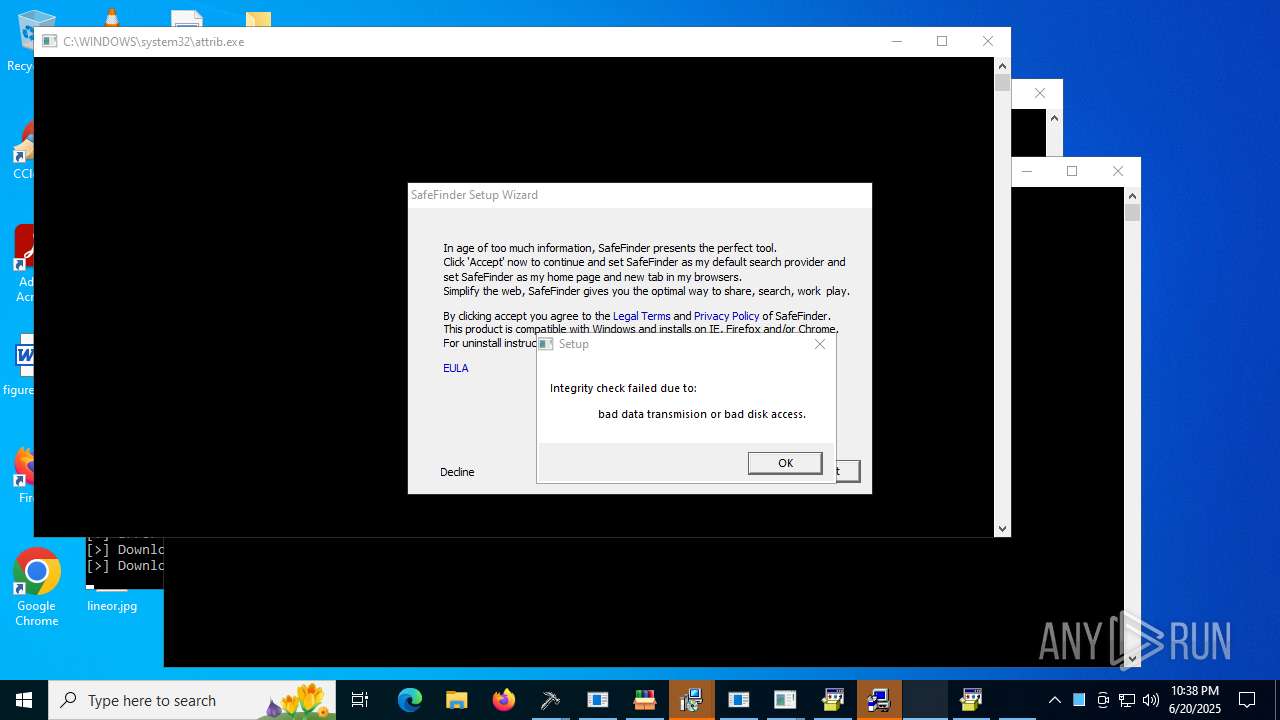Maximize the attrib.exe console window
The height and width of the screenshot is (720, 1280).
(x=942, y=41)
